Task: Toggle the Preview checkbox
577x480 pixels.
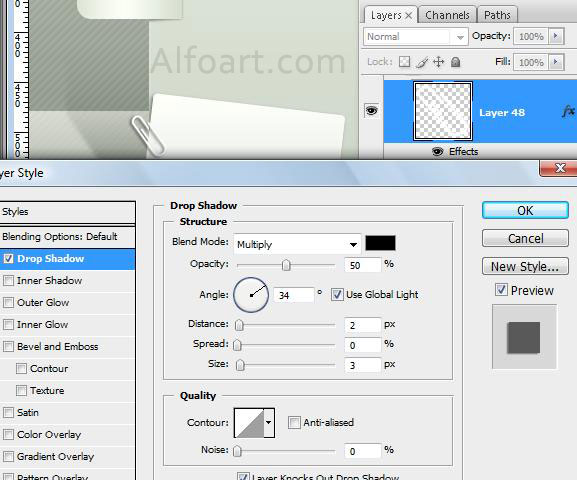Action: point(501,290)
